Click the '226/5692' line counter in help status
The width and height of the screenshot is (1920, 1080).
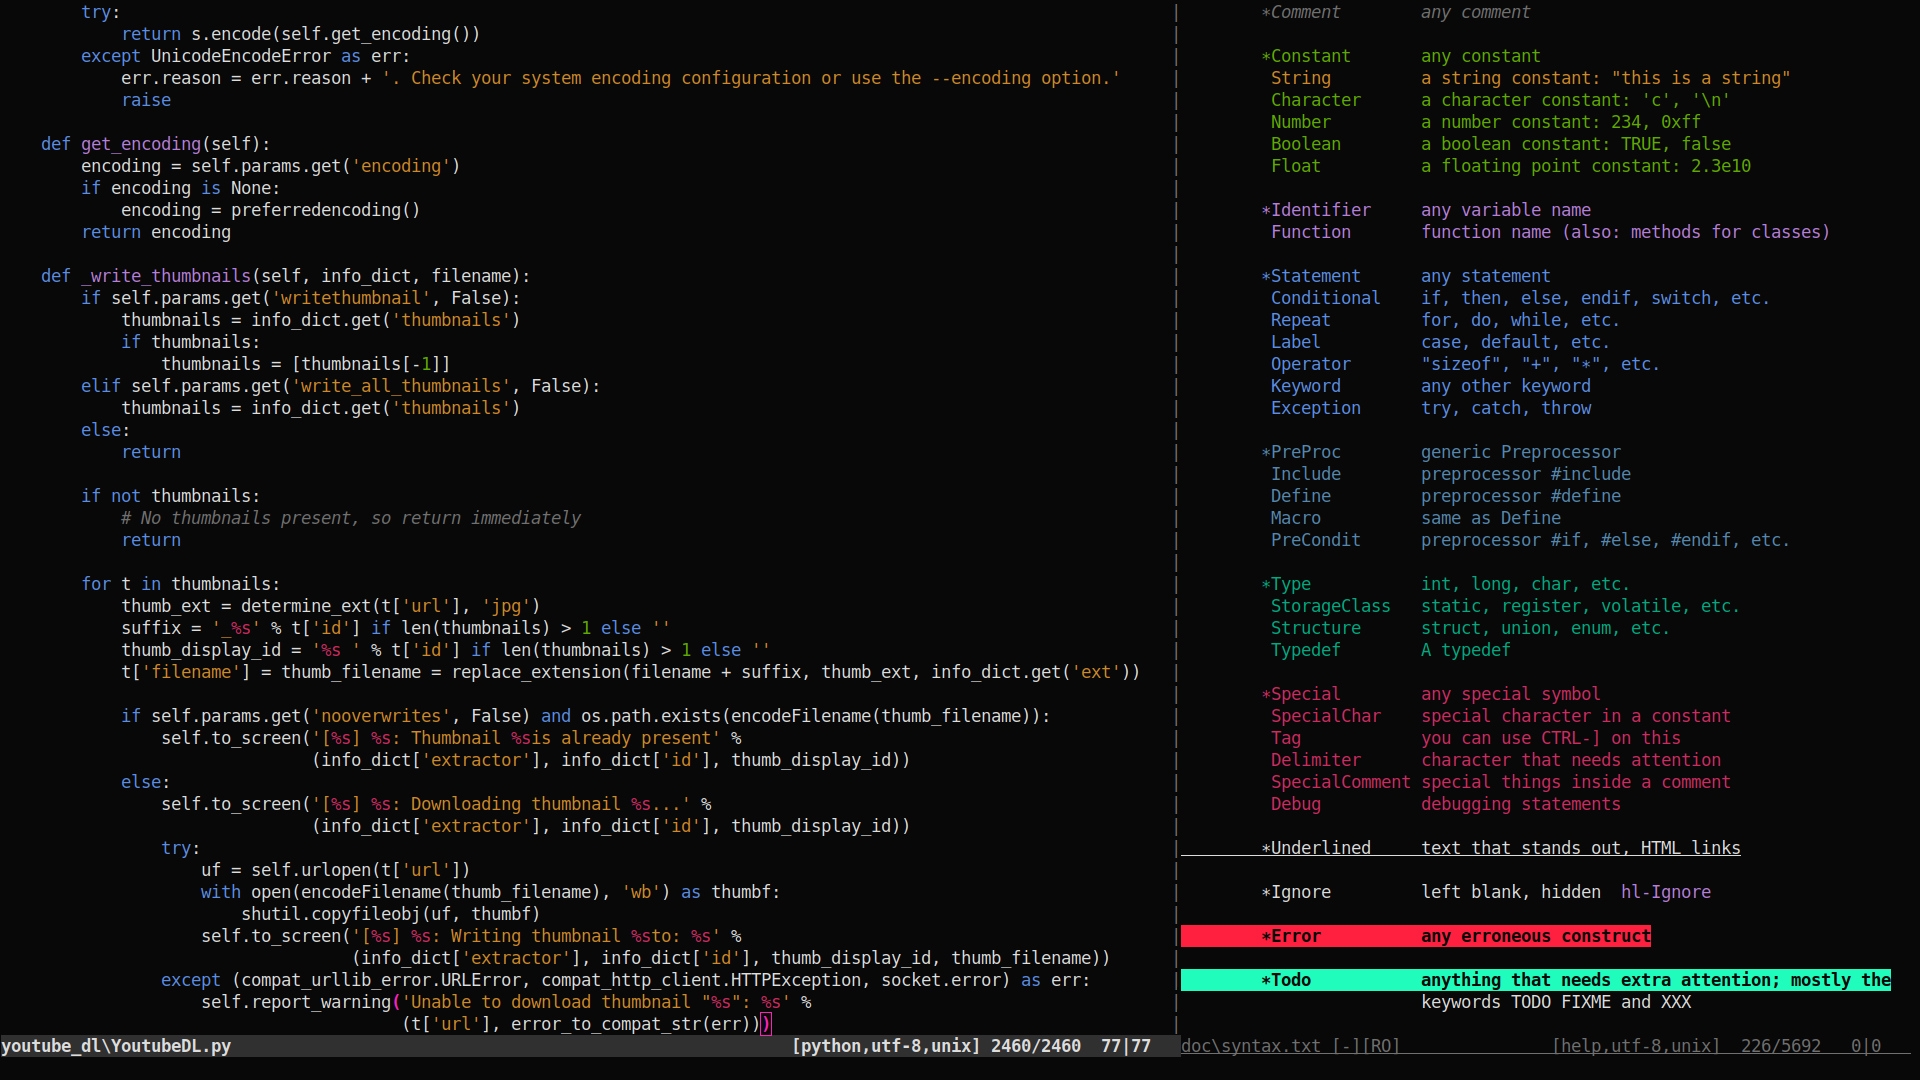(x=1780, y=1046)
